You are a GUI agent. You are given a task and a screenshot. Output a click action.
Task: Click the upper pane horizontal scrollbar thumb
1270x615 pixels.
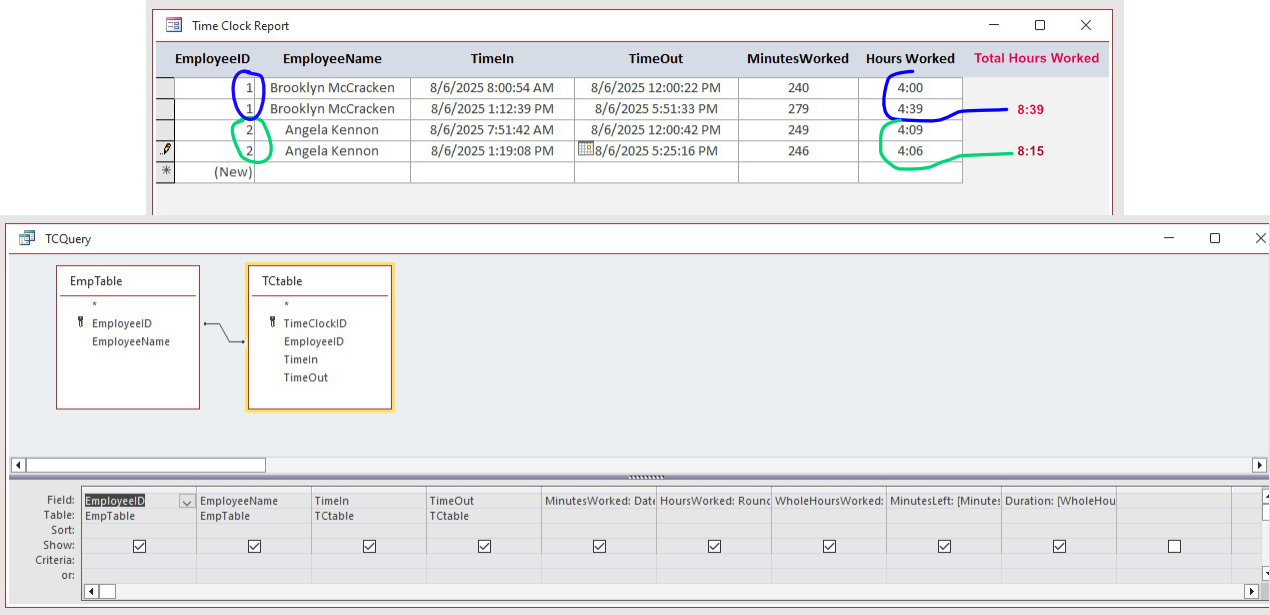[x=146, y=465]
